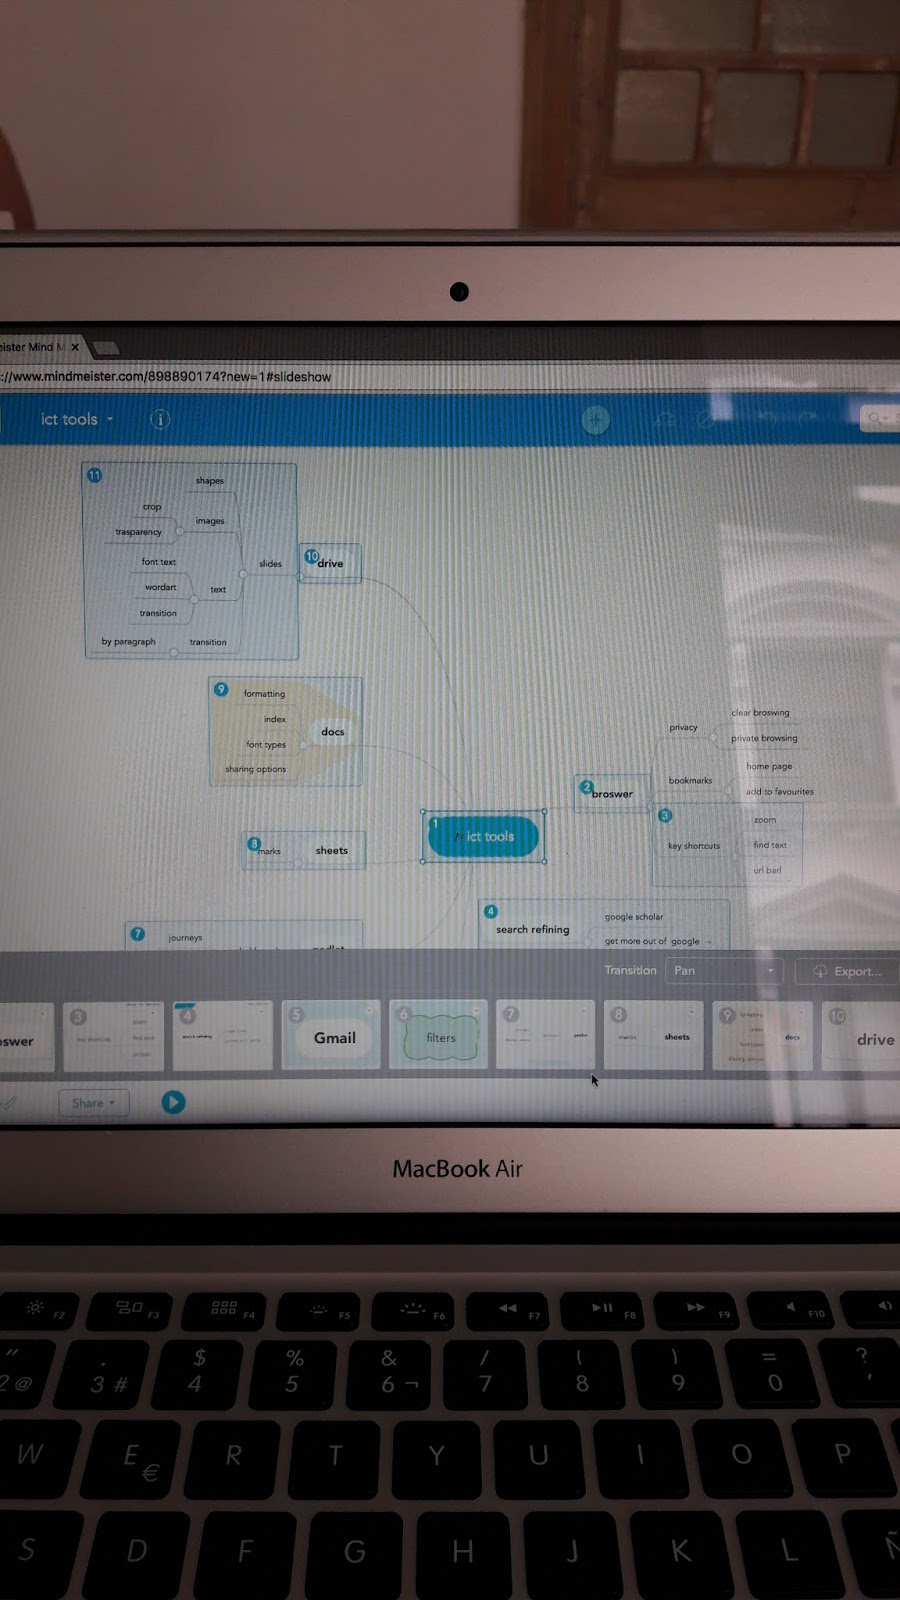Select the font text node
This screenshot has height=1600, width=900.
[159, 562]
